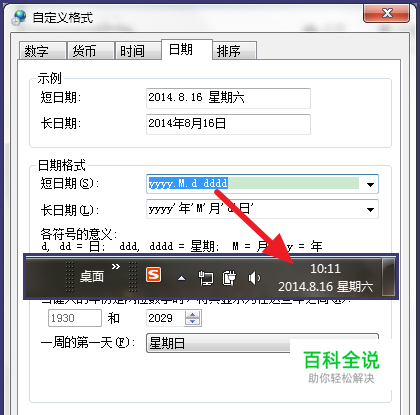
Task: Click the 桌面 toolbar label
Action: click(x=92, y=277)
